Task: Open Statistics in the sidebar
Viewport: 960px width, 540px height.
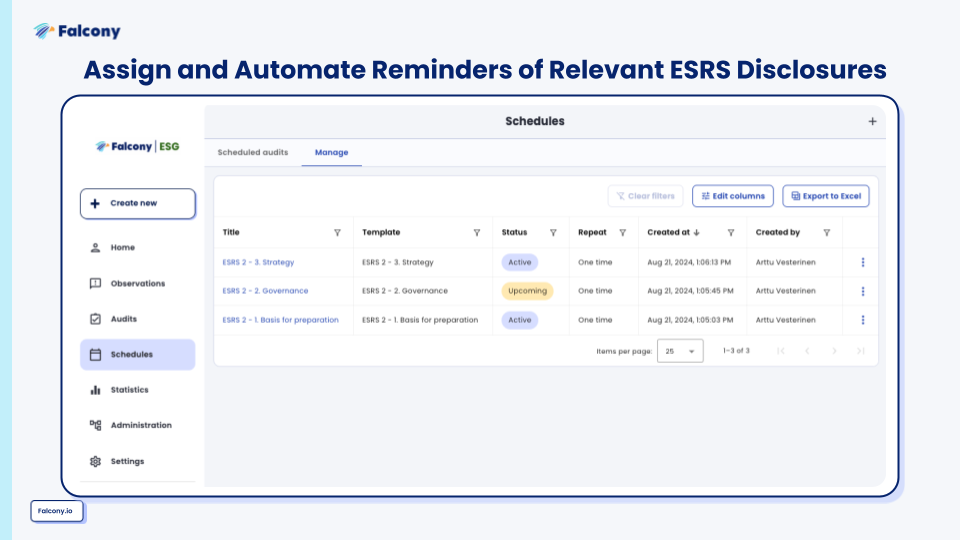Action: pyautogui.click(x=138, y=390)
